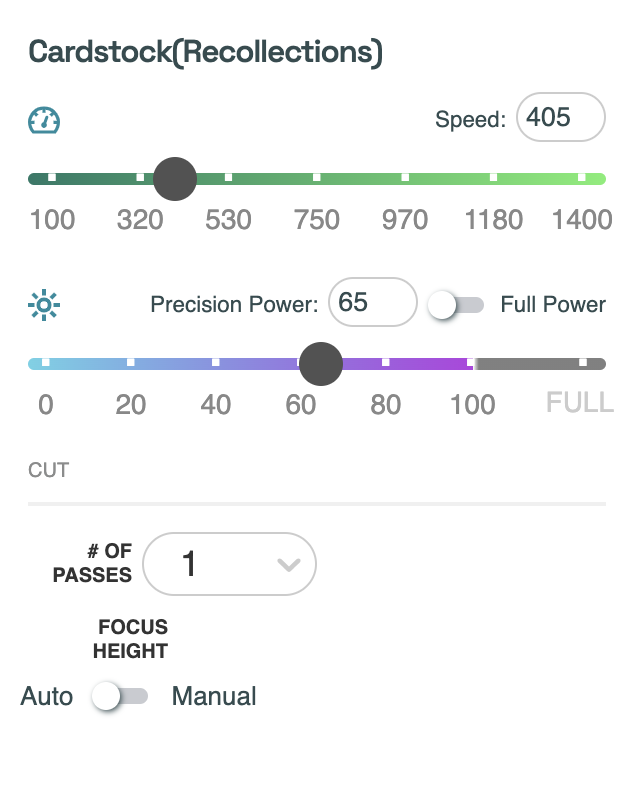Click the speedometer speed icon

point(44,121)
